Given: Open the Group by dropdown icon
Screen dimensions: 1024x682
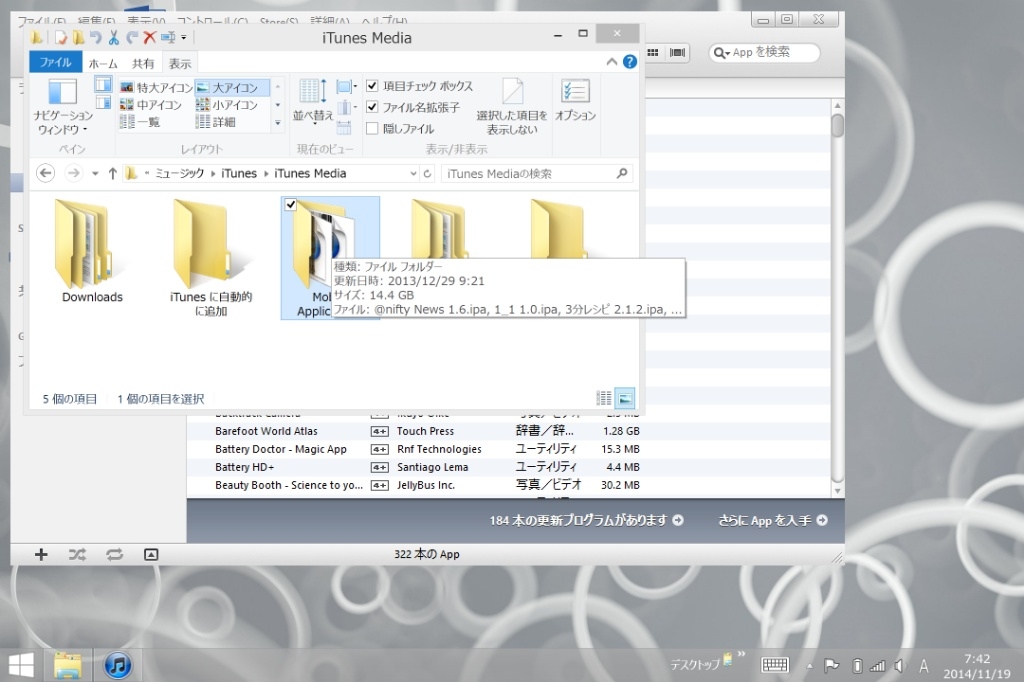Looking at the screenshot, I should tap(347, 86).
